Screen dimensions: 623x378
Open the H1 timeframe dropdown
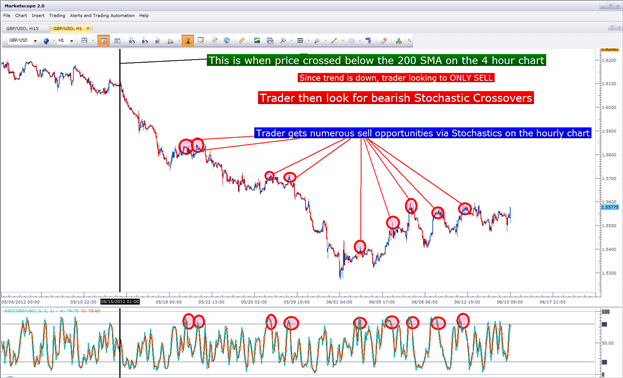pos(72,41)
